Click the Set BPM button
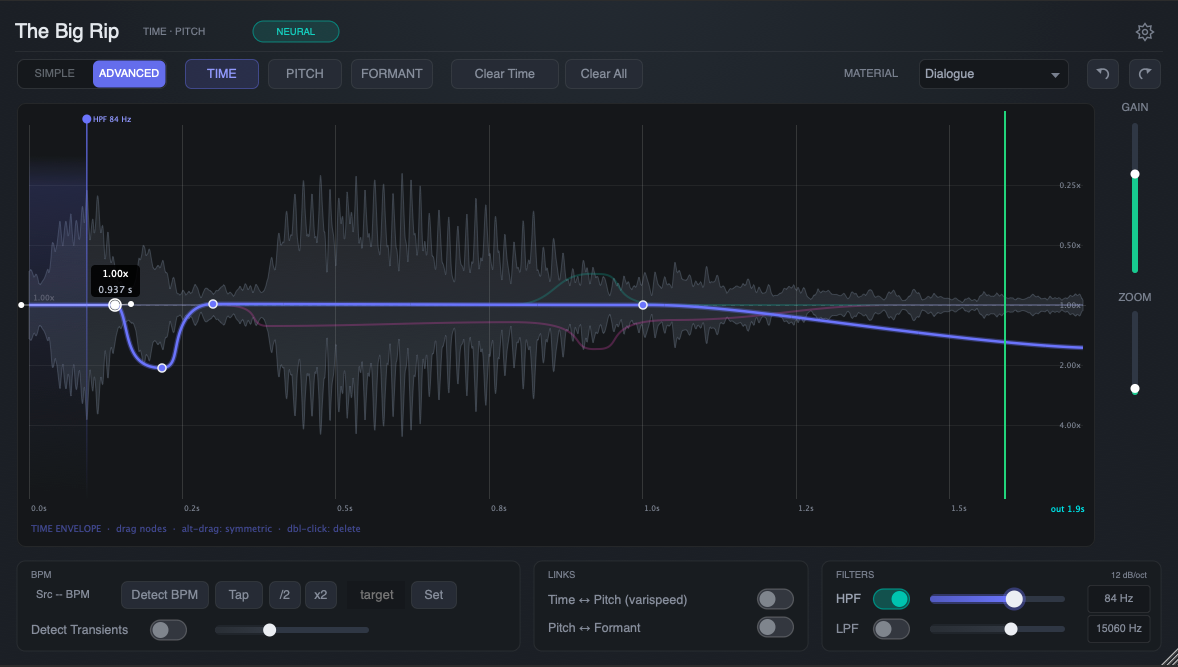Image resolution: width=1178 pixels, height=667 pixels. [433, 595]
